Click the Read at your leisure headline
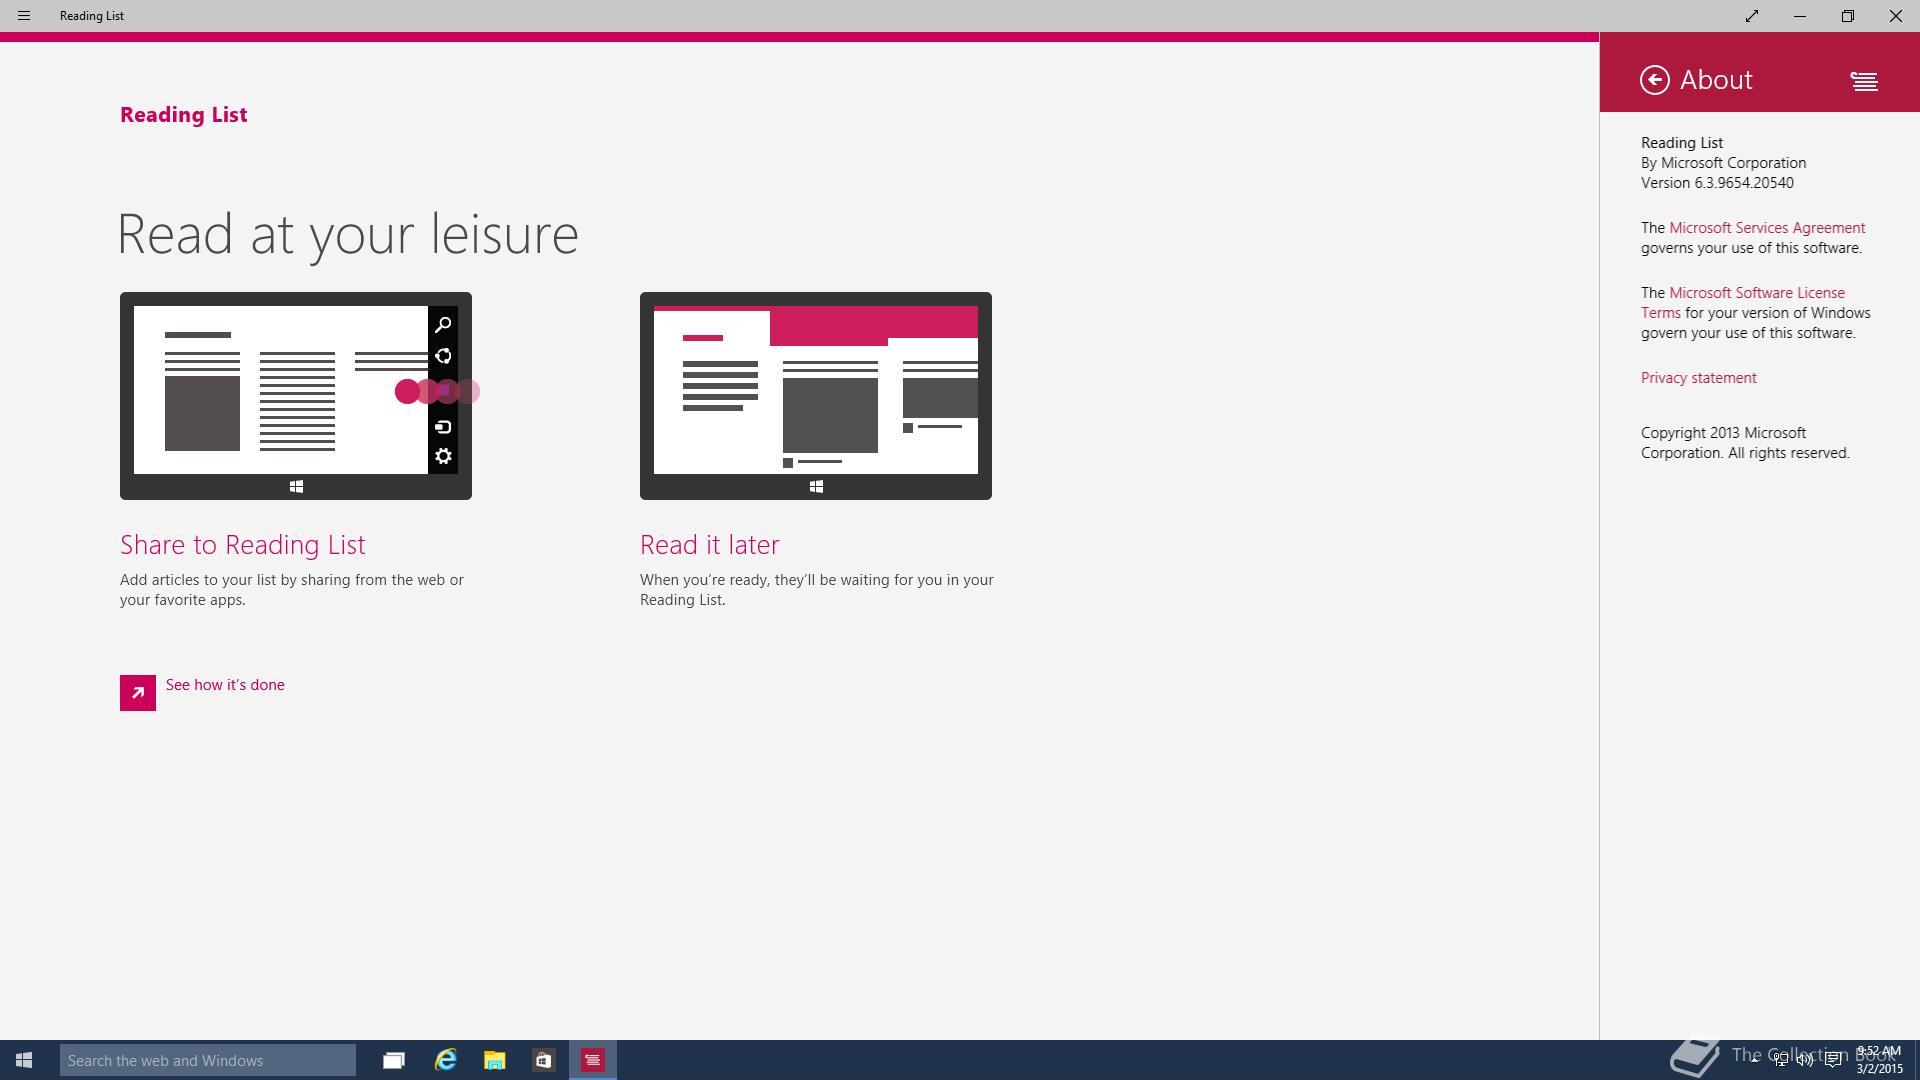 pos(348,235)
